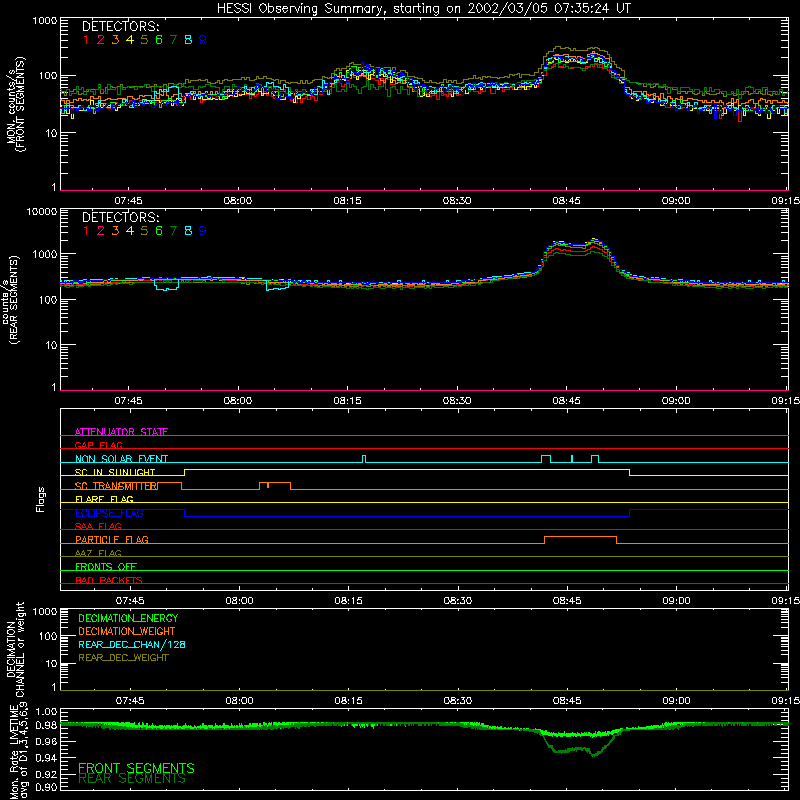Click 0.98 label on livetime y-axis
The image size is (800, 800).
(x=47, y=725)
